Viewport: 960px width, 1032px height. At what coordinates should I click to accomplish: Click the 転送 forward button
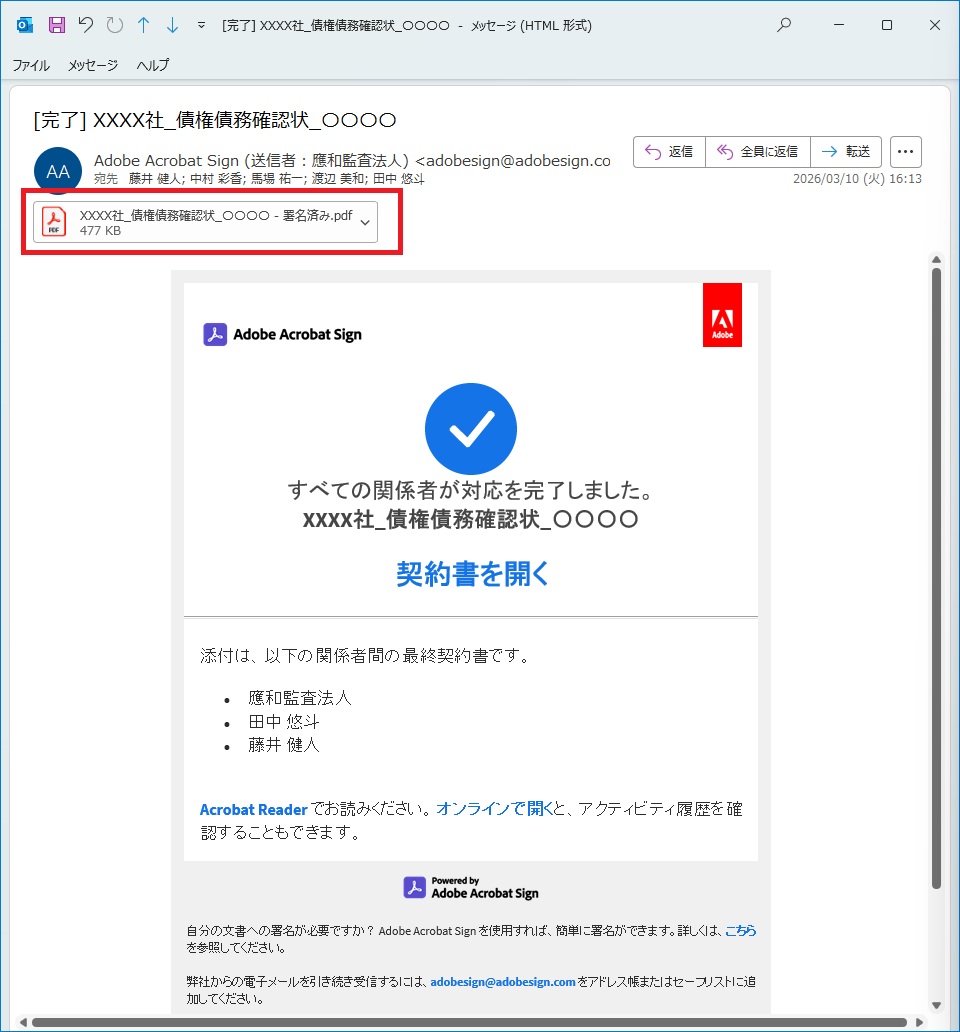845,152
